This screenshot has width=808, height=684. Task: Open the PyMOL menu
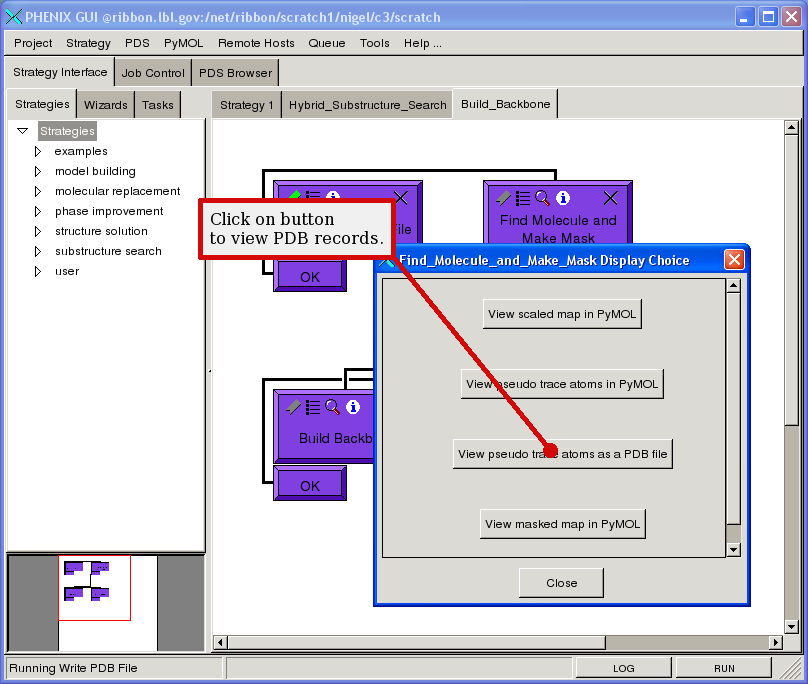[x=183, y=43]
